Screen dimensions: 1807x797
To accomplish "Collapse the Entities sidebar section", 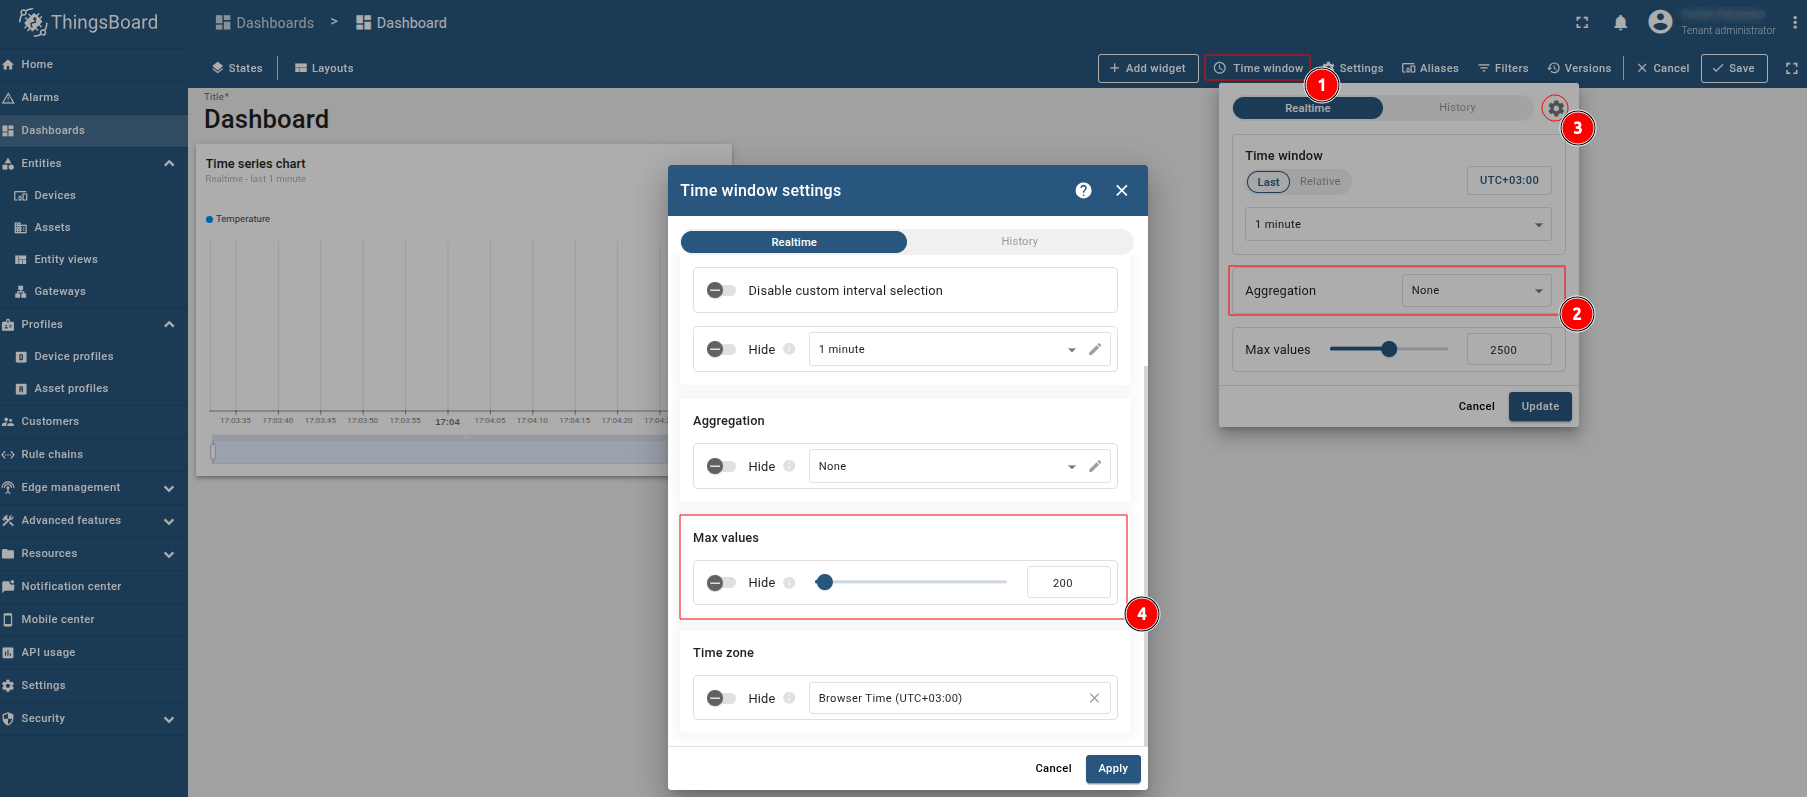I will click(x=168, y=163).
